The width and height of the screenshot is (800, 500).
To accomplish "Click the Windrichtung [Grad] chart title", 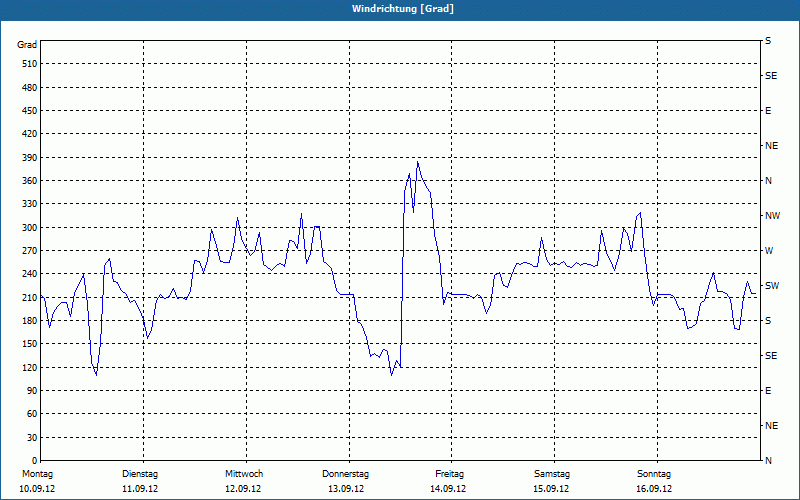I will coord(403,9).
